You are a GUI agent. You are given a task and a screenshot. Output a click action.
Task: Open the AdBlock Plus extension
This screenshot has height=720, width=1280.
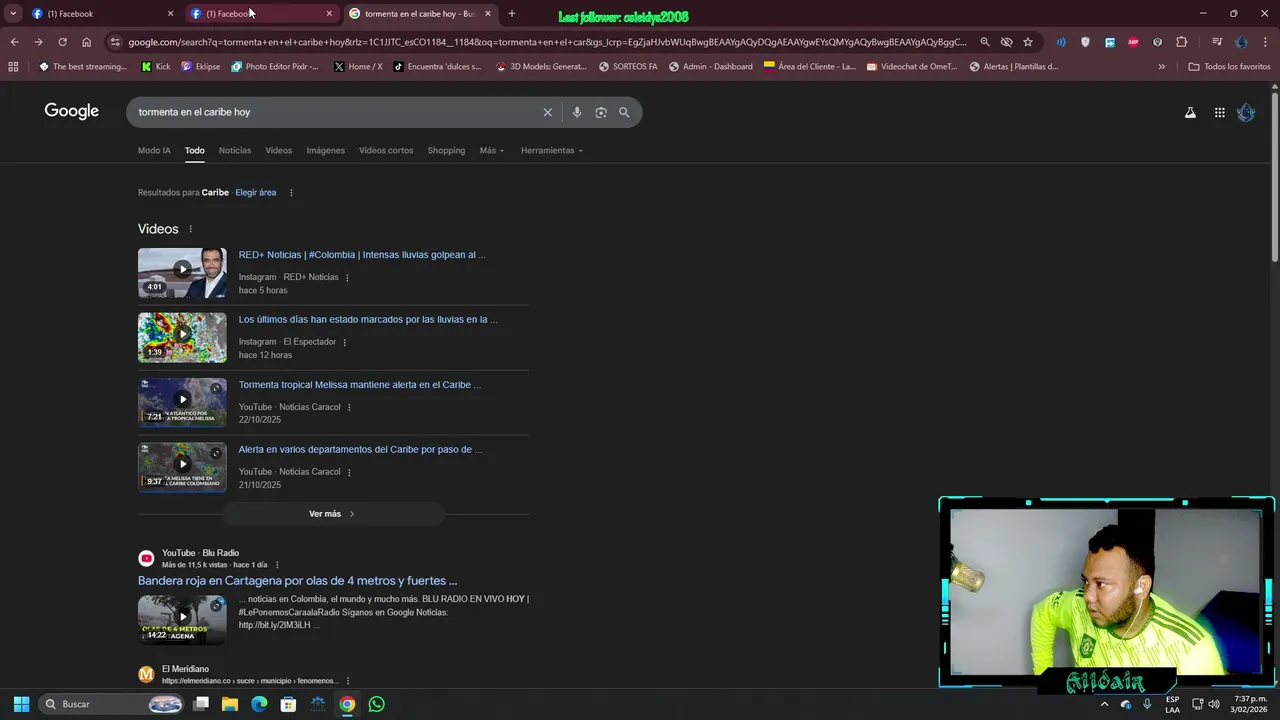coord(1133,42)
